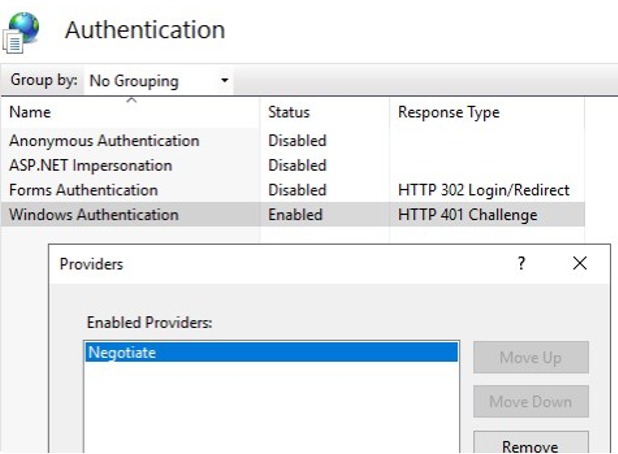This screenshot has height=454, width=618.
Task: Sort by Status column header
Action: (x=324, y=112)
